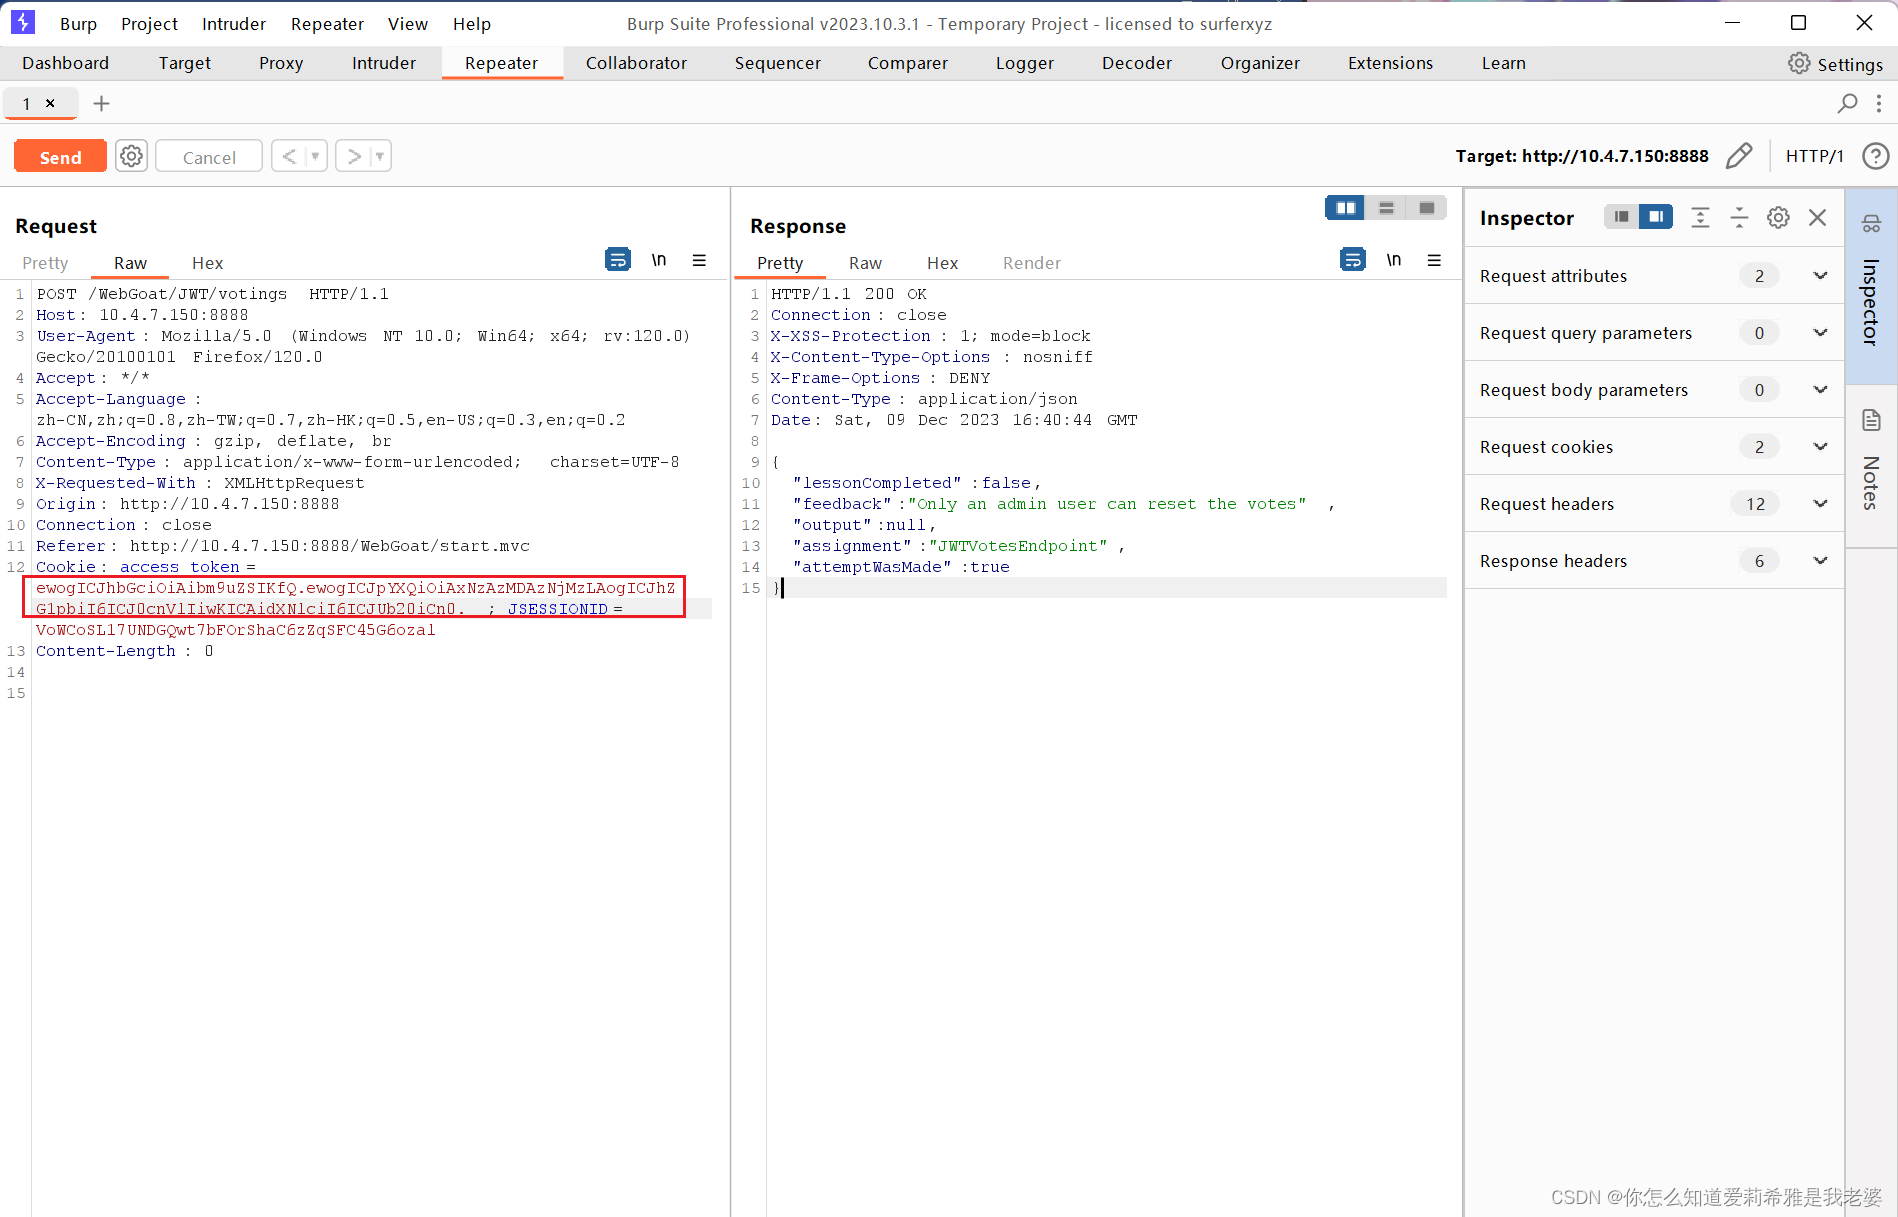The image size is (1898, 1217).
Task: Select top-bottom split layout
Action: coord(1386,208)
